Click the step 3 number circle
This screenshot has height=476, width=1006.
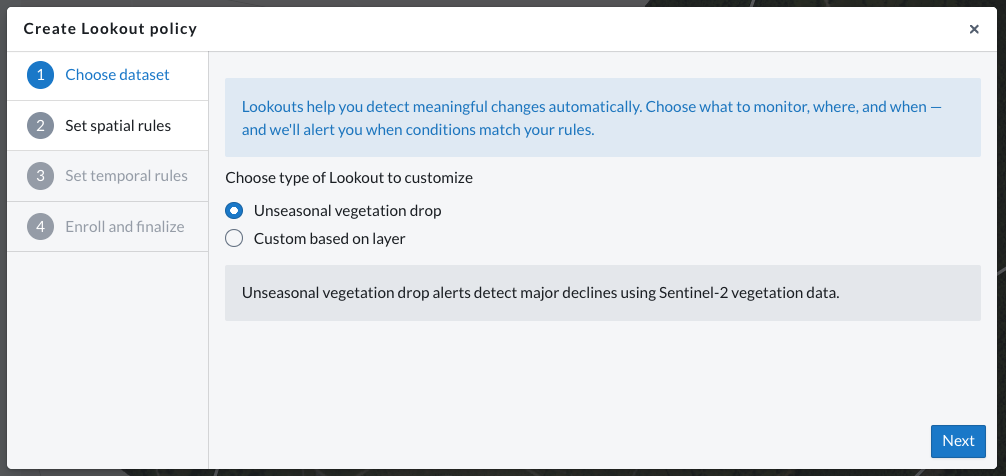point(41,176)
